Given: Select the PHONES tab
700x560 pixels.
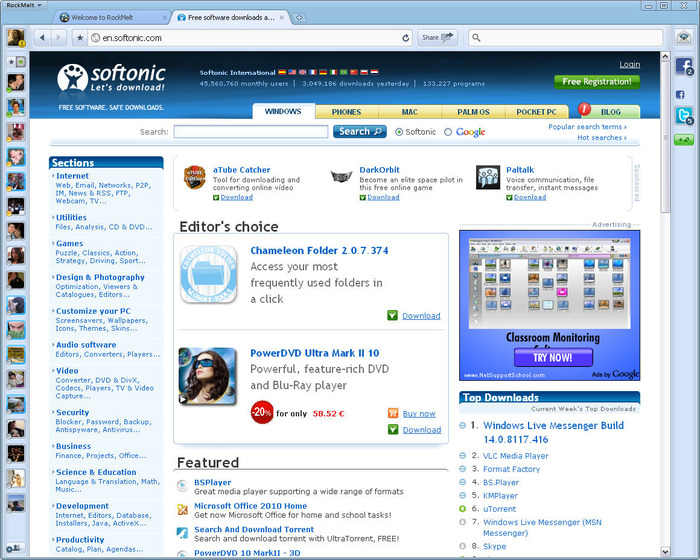Looking at the screenshot, I should [346, 112].
